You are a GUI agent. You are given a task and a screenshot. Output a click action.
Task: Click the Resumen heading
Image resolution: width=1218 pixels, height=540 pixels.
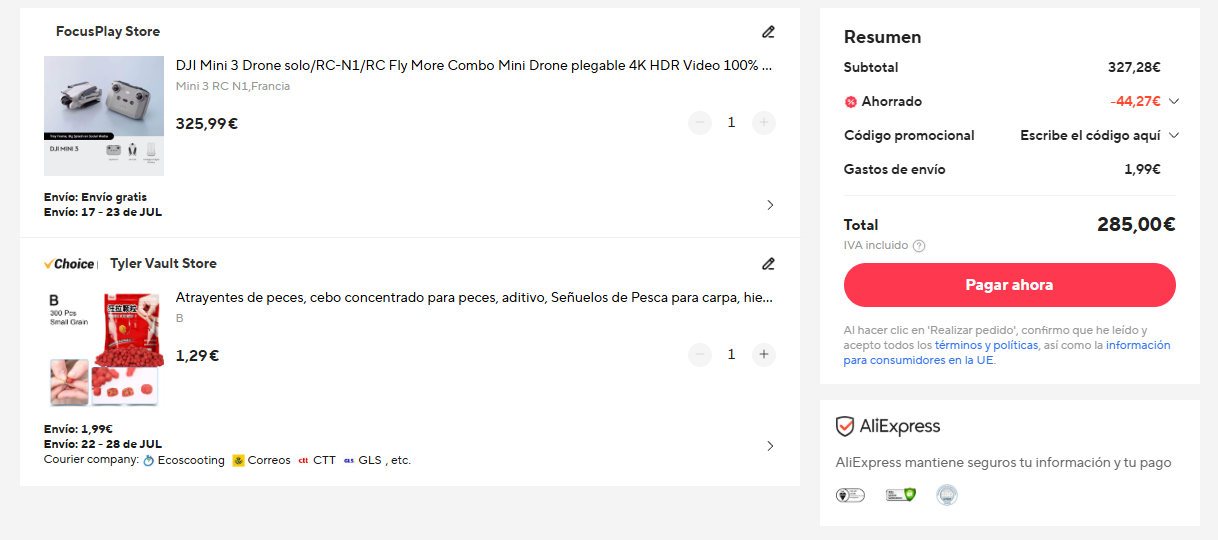click(883, 37)
